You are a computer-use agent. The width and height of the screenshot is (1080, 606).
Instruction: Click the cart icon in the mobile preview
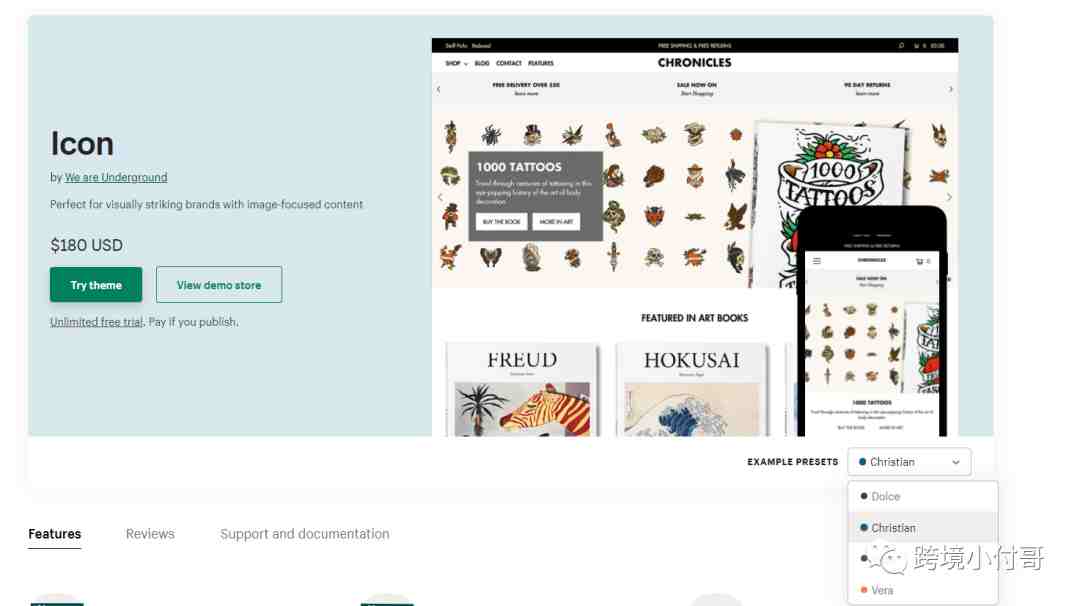coord(920,261)
